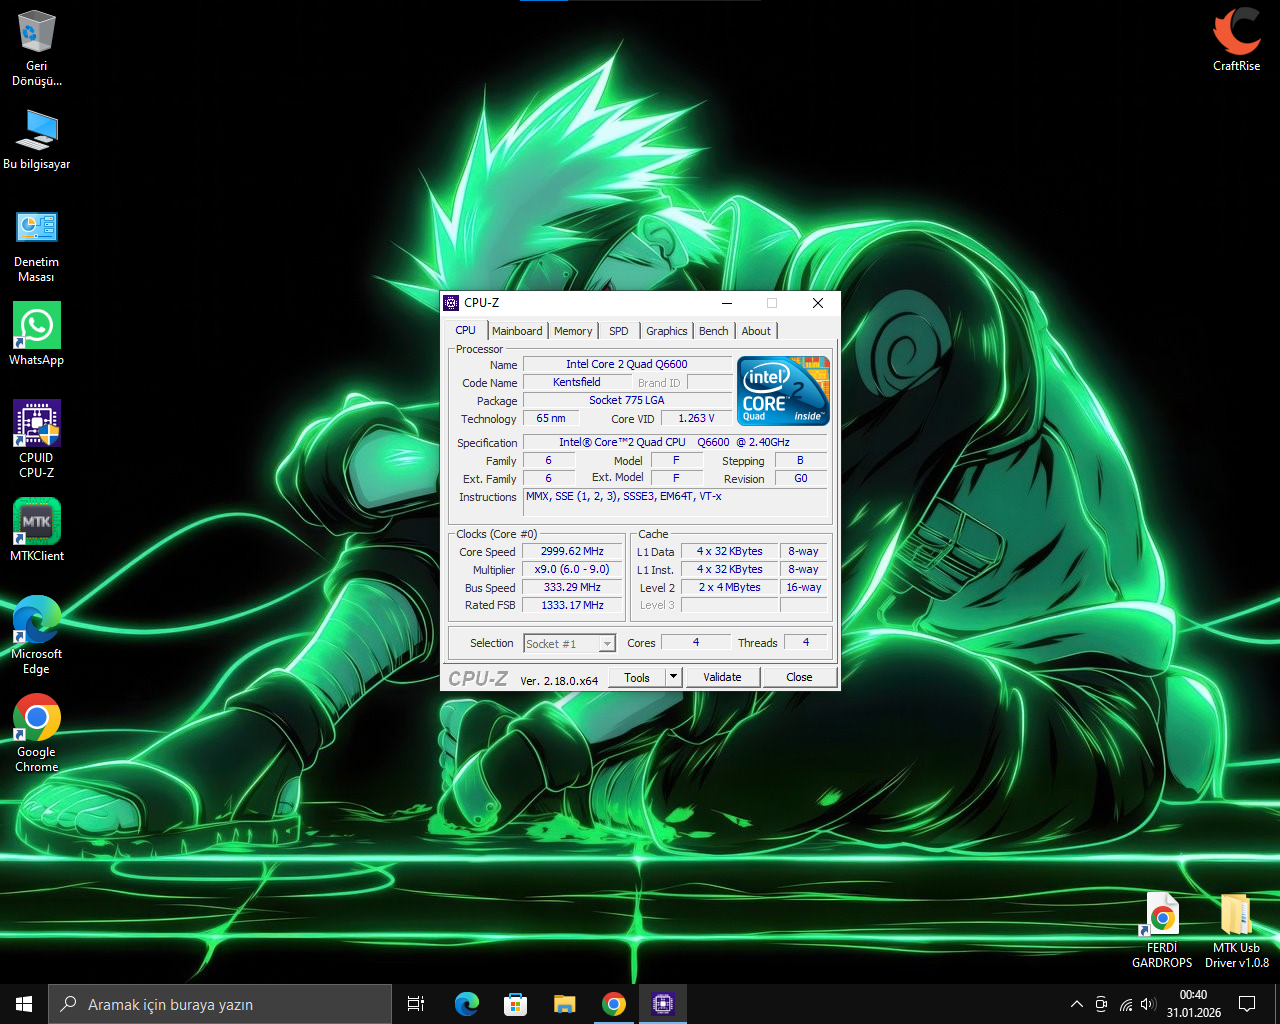Open the Recycle Bin desktop icon
1280x1024 pixels.
tap(37, 48)
